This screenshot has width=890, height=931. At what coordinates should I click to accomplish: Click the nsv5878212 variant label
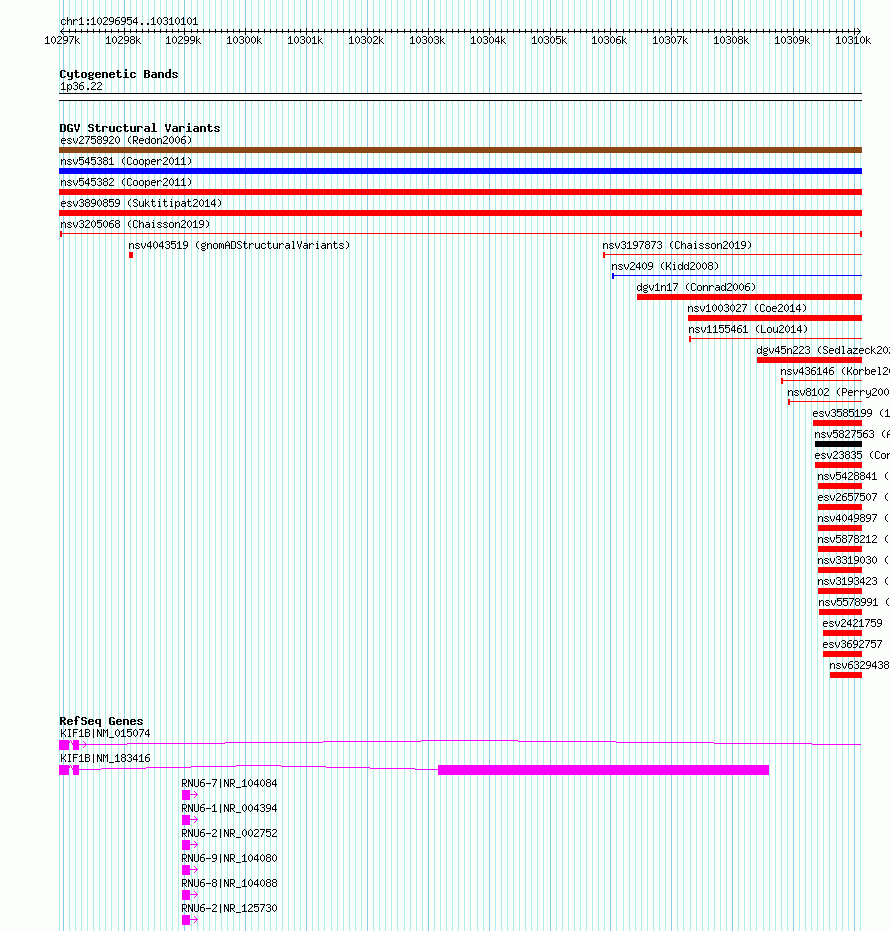[x=853, y=539]
